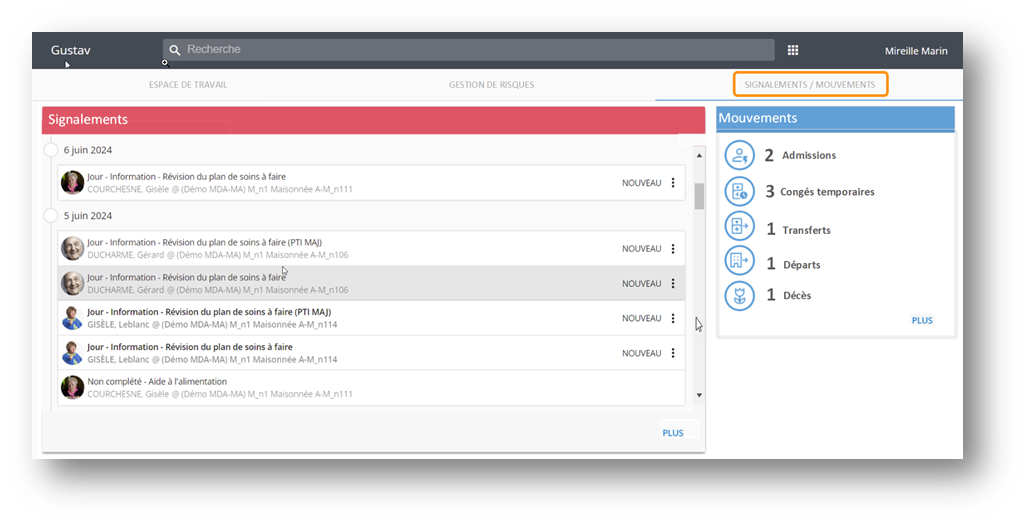The image size is (1028, 524).
Task: Open the Signalements / Mouvements tab
Action: click(810, 85)
